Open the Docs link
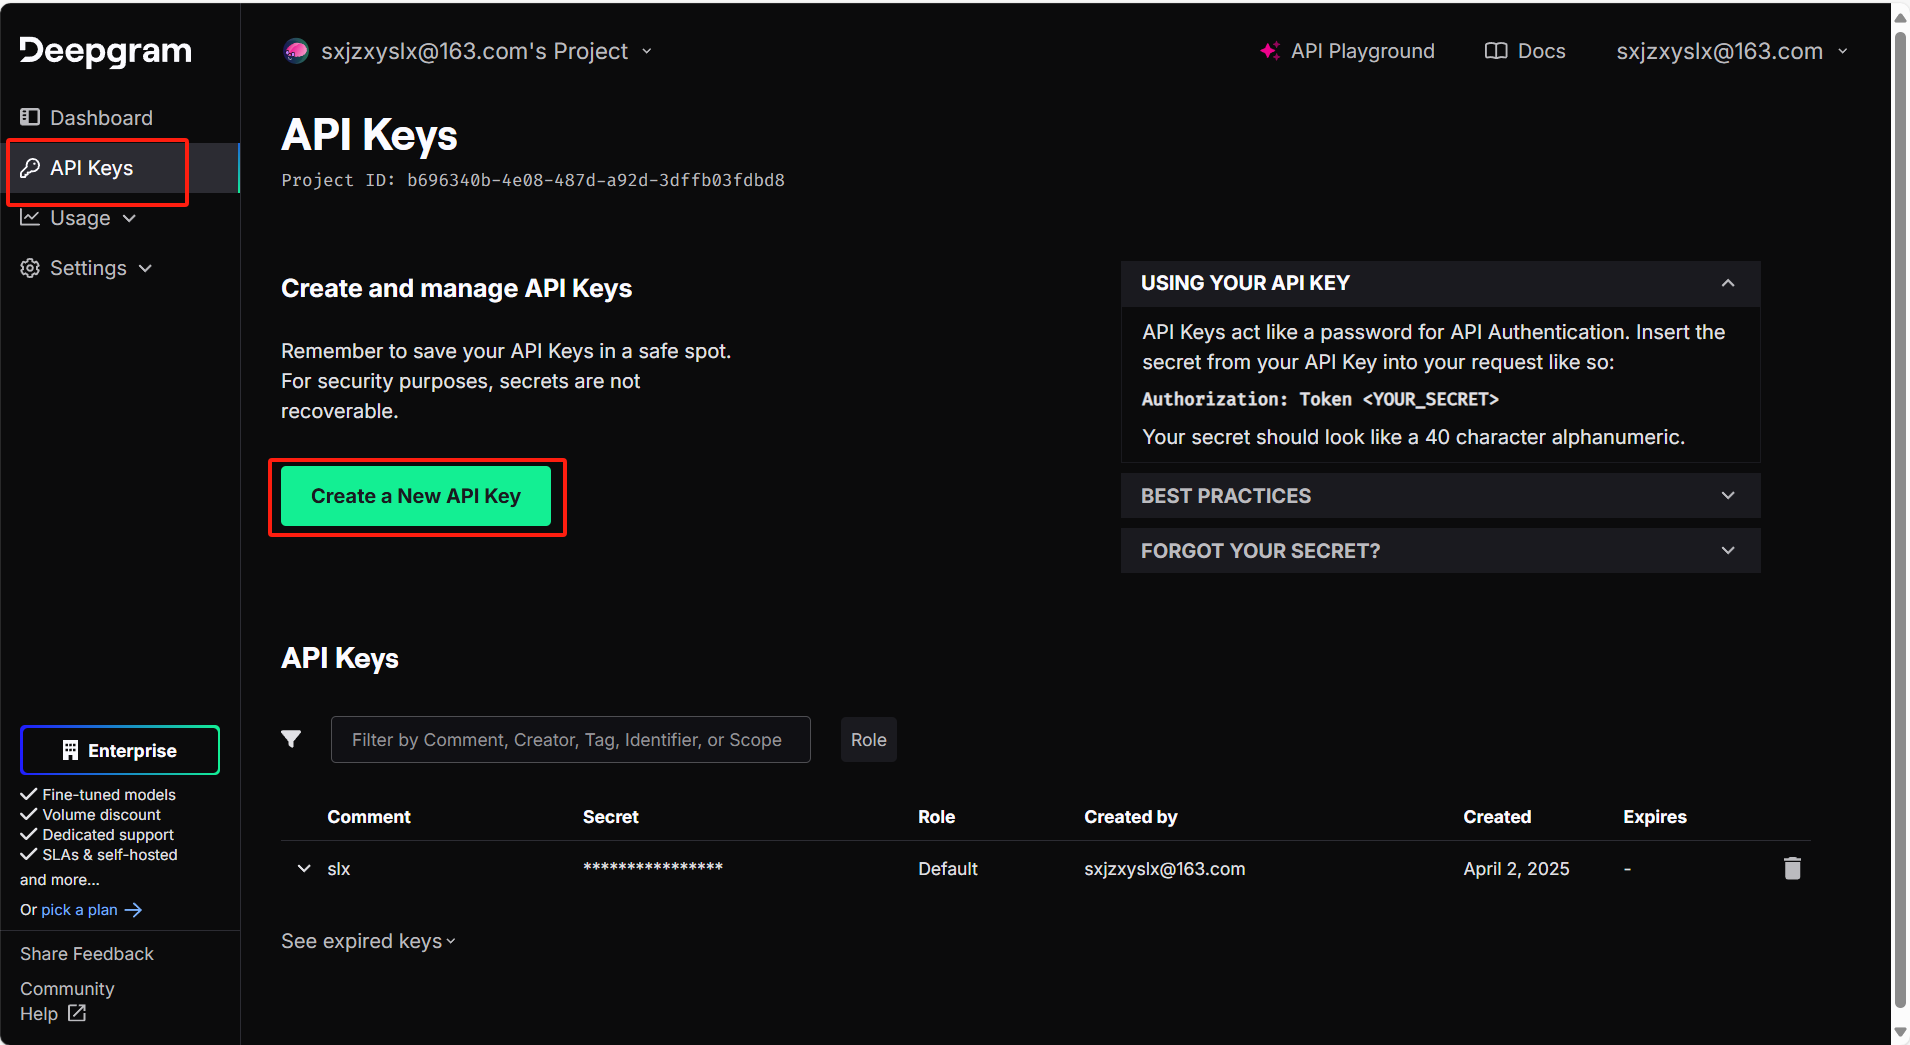This screenshot has width=1910, height=1045. coord(1525,51)
